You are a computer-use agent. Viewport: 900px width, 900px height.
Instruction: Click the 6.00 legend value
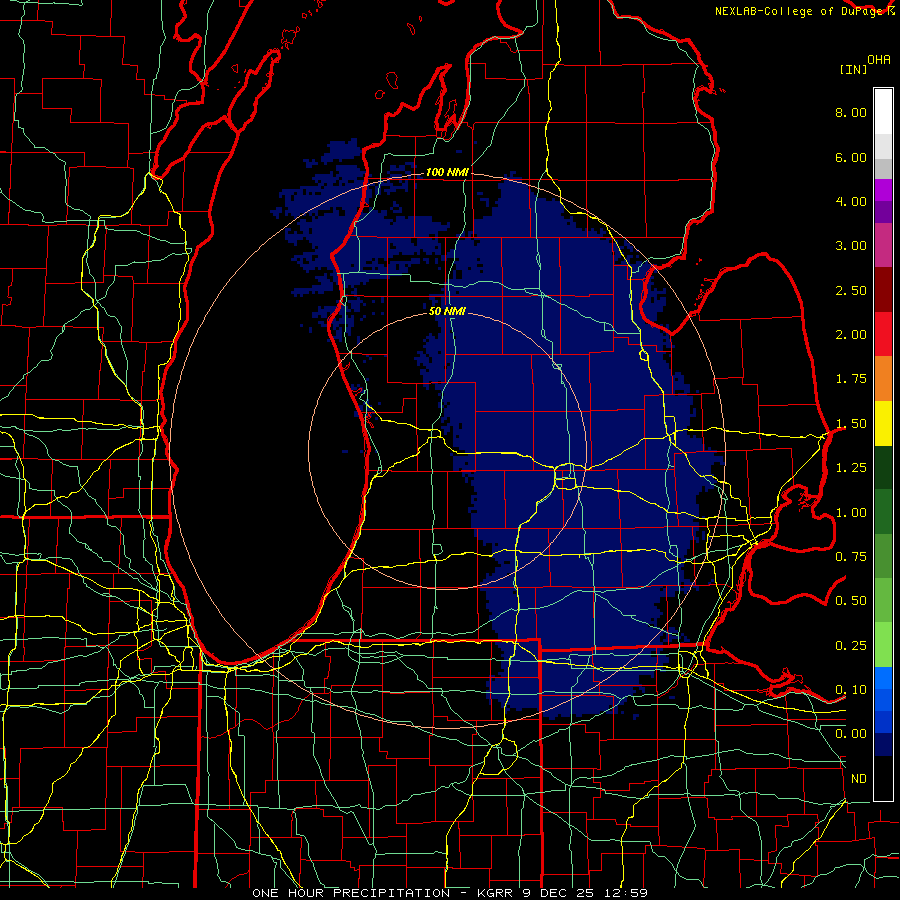pos(851,157)
